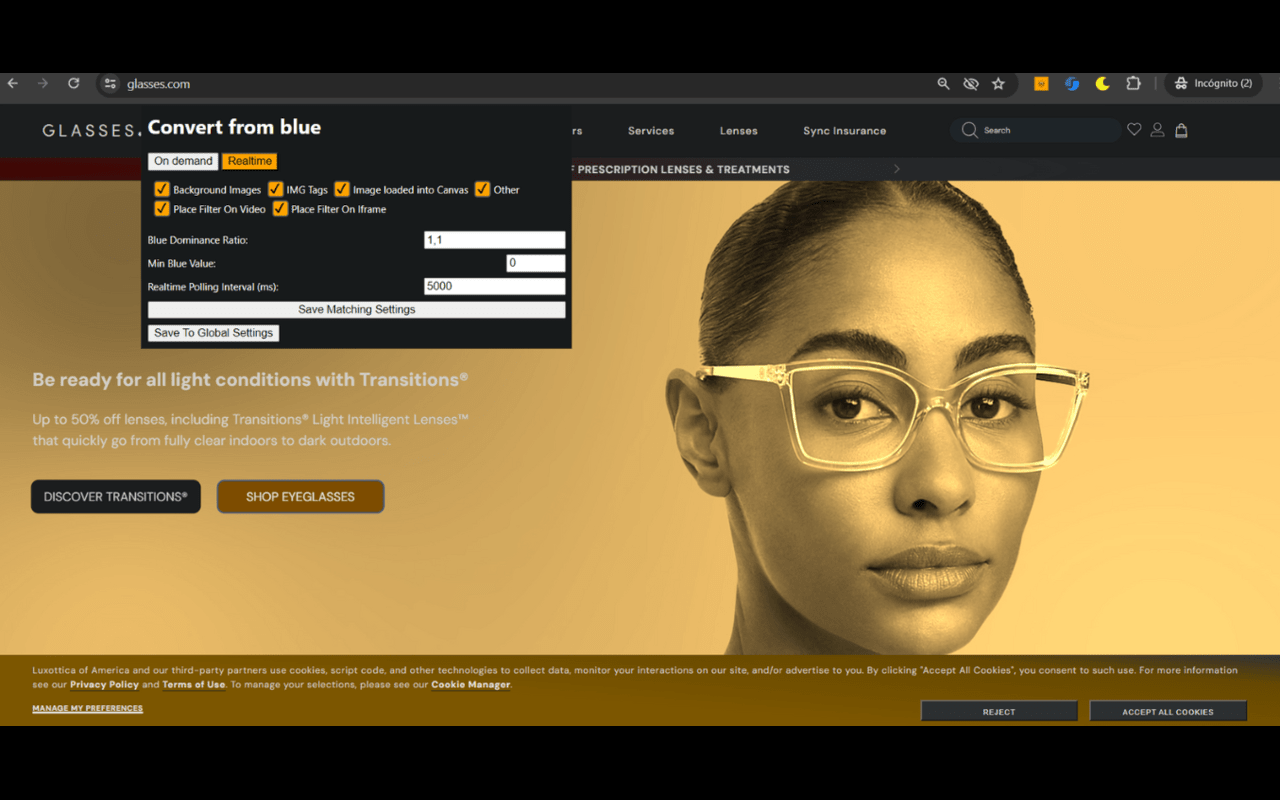Click the Realtime Polling Interval field
Viewport: 1280px width, 800px height.
tap(495, 286)
